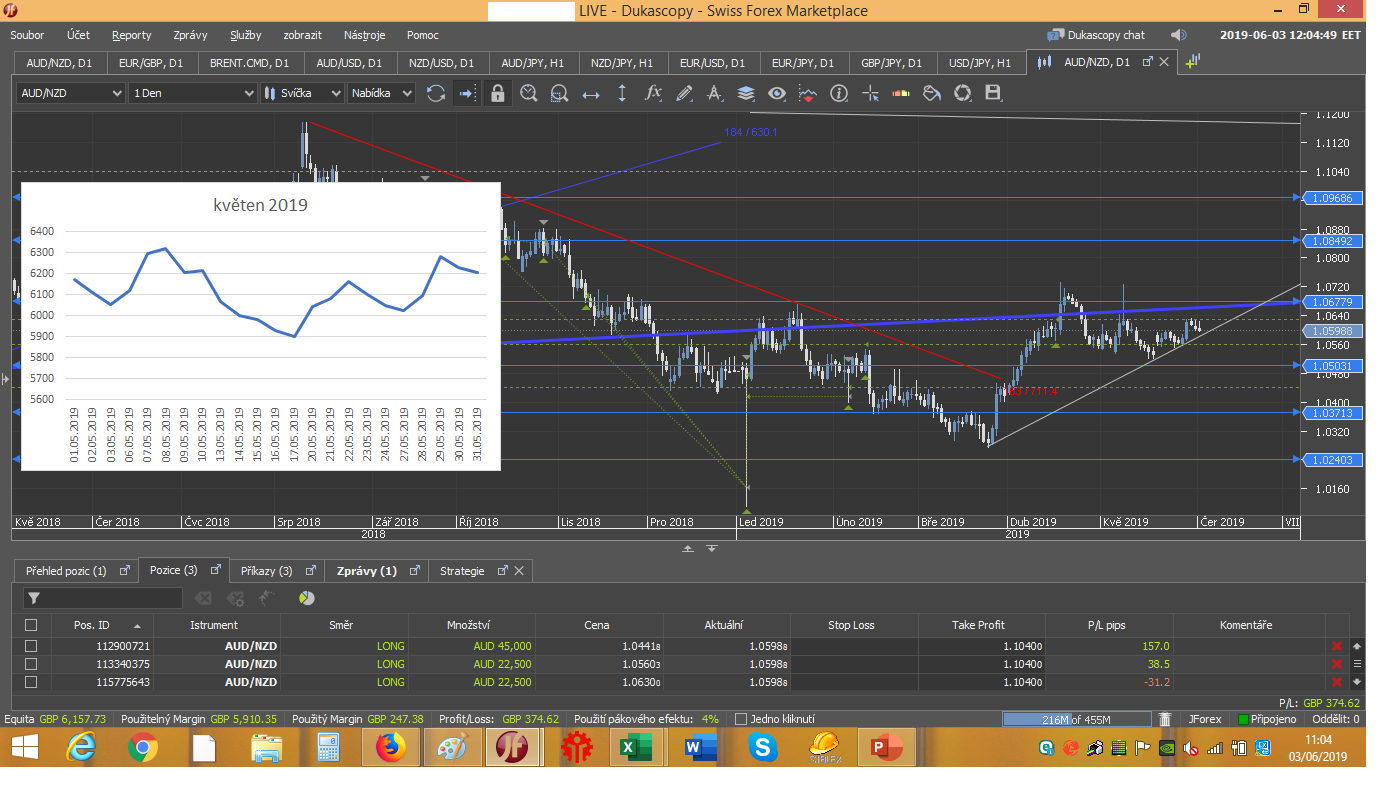Collapse the bottom panel with down arrow

712,548
